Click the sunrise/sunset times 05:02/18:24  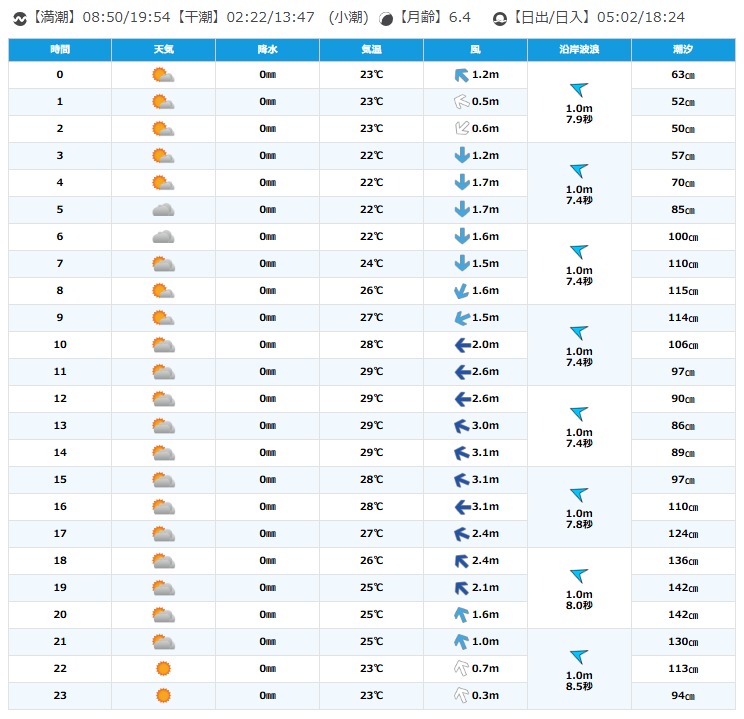pos(641,18)
